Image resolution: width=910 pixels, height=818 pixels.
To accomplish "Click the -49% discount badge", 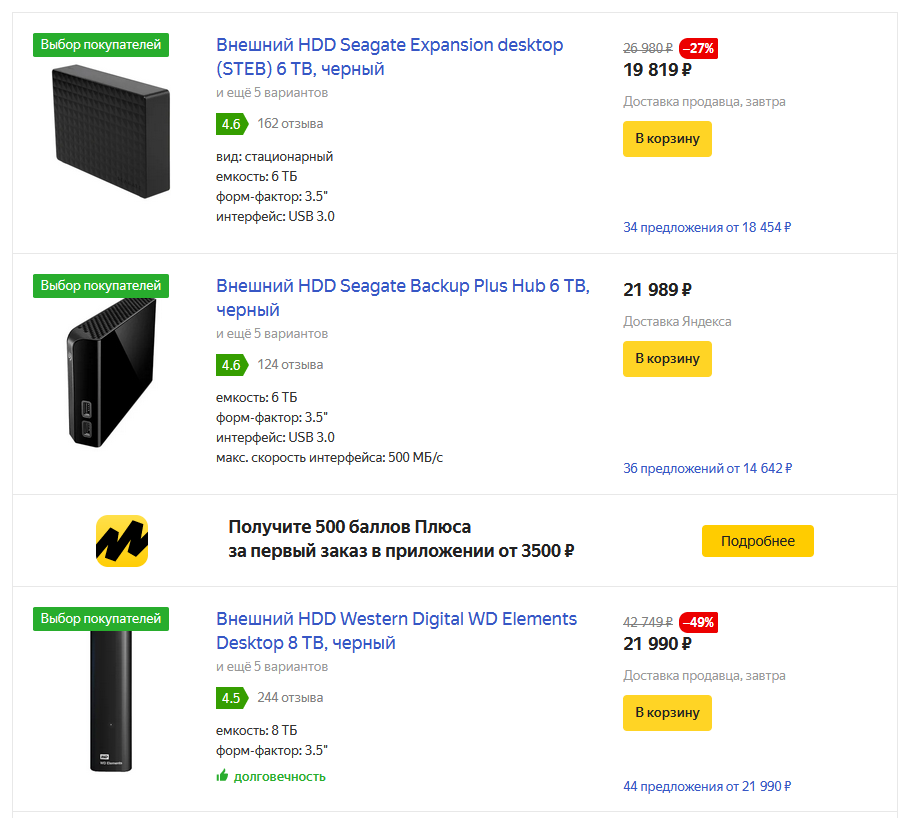I will (x=698, y=622).
